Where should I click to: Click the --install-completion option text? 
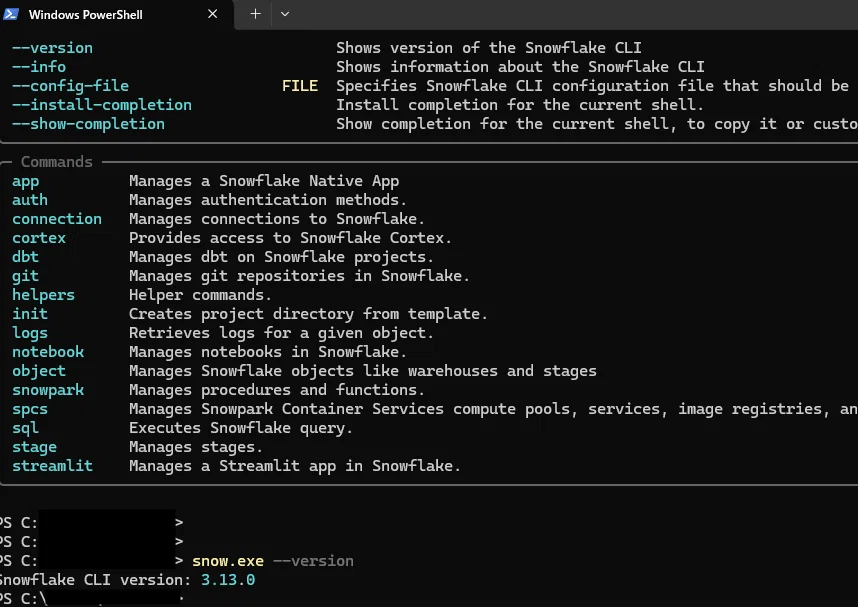102,105
